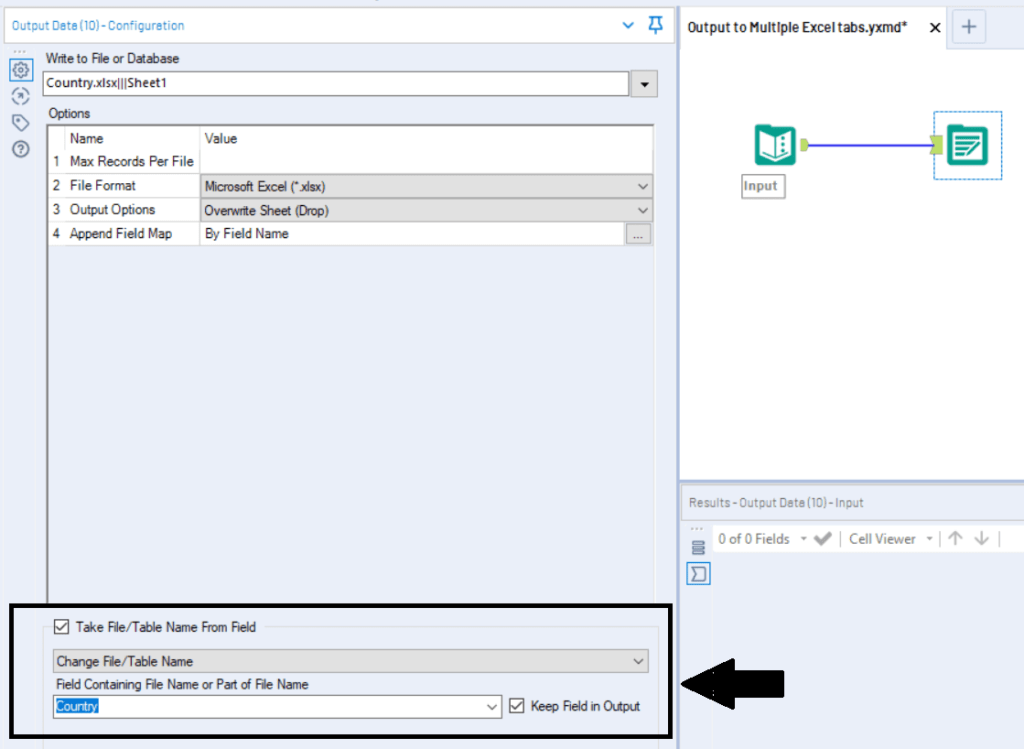Click the metadata icon in Results panel
This screenshot has height=749, width=1024.
point(697,546)
